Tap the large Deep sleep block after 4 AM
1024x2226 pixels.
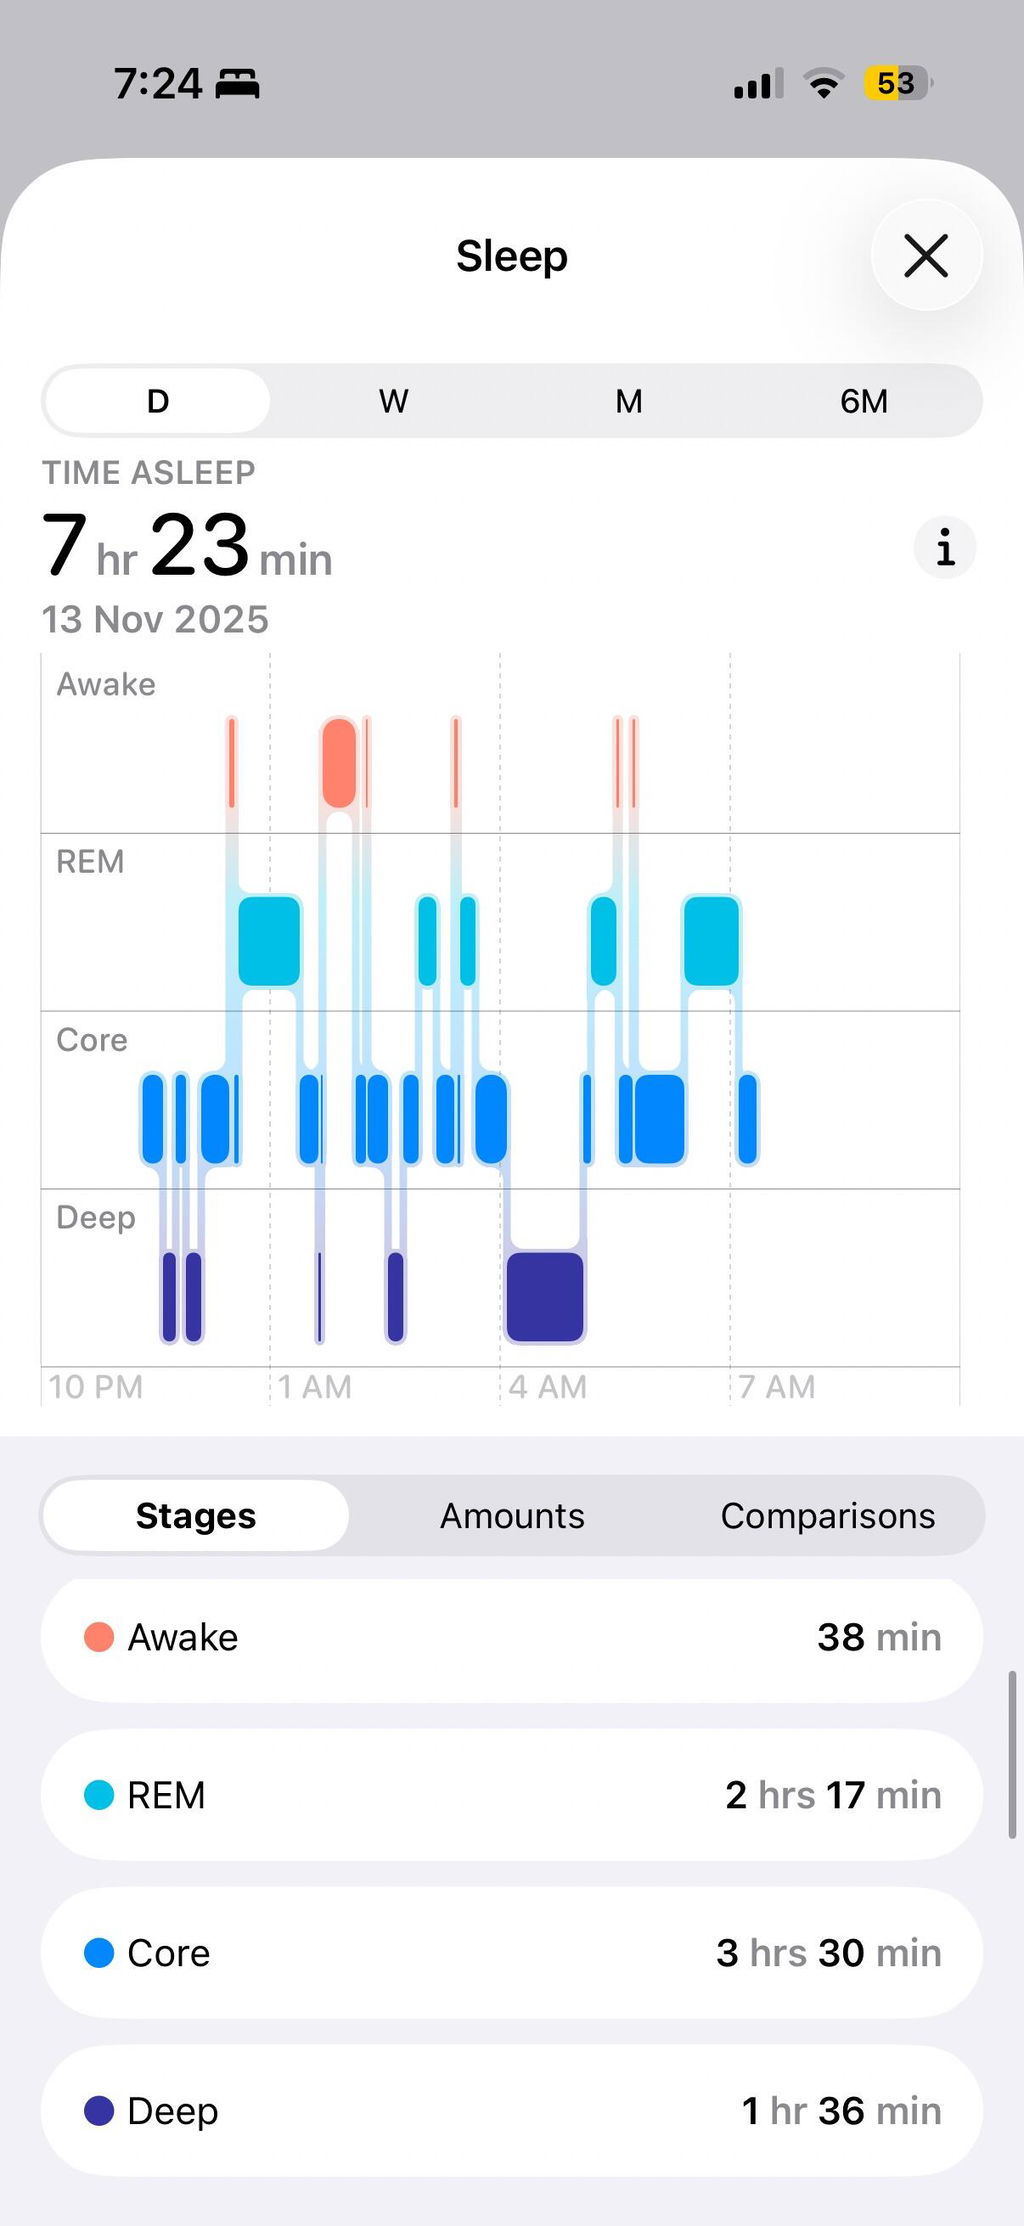coord(545,1297)
